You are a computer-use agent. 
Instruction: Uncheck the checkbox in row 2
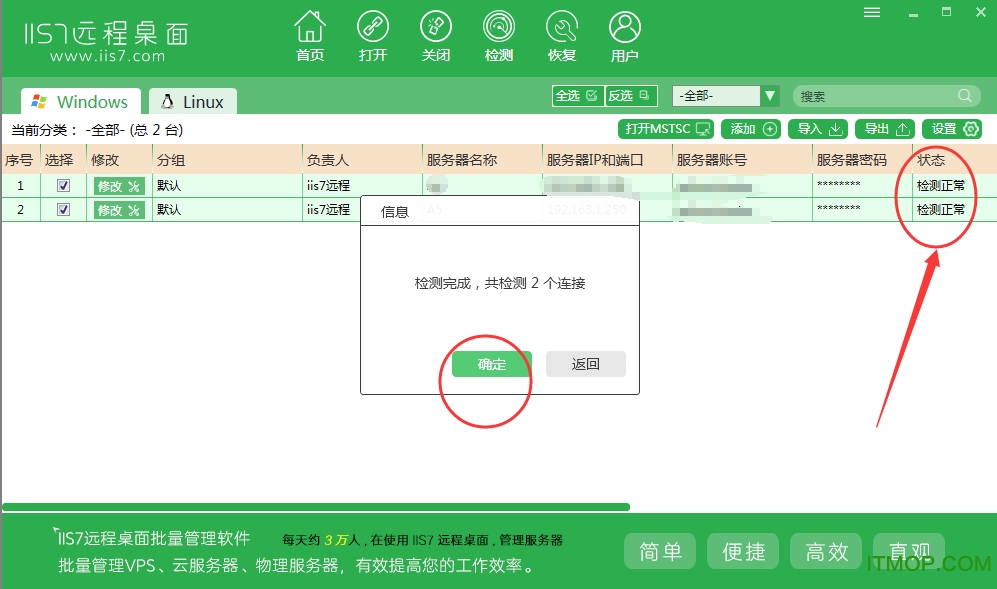click(64, 210)
